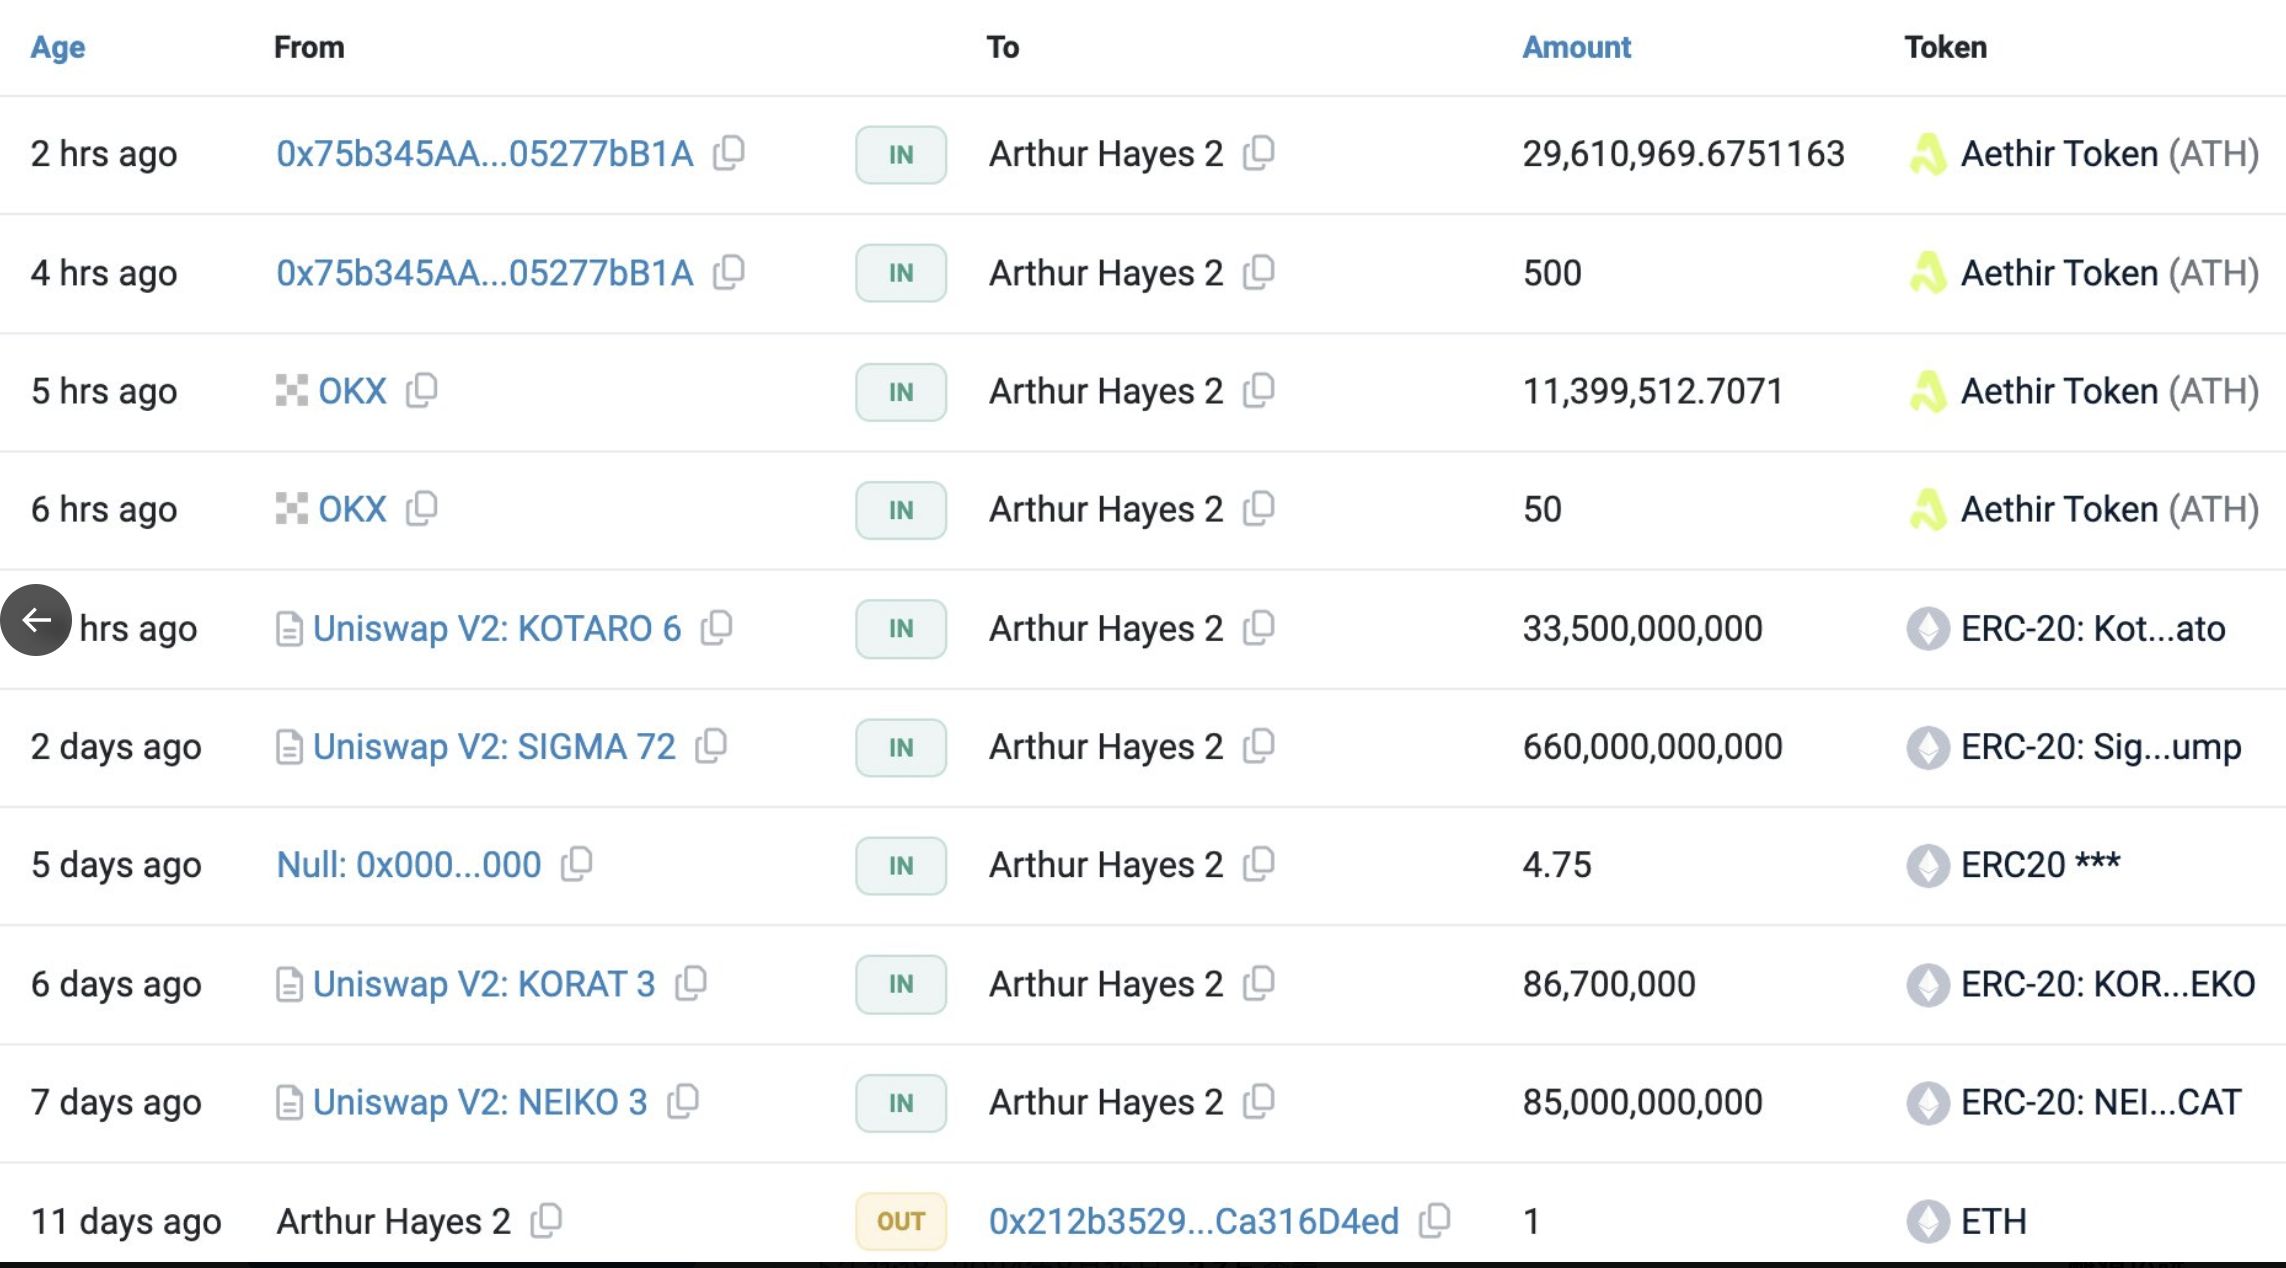Copy Arthur Hayes 2 recipient in SIGMA row

tap(1259, 746)
